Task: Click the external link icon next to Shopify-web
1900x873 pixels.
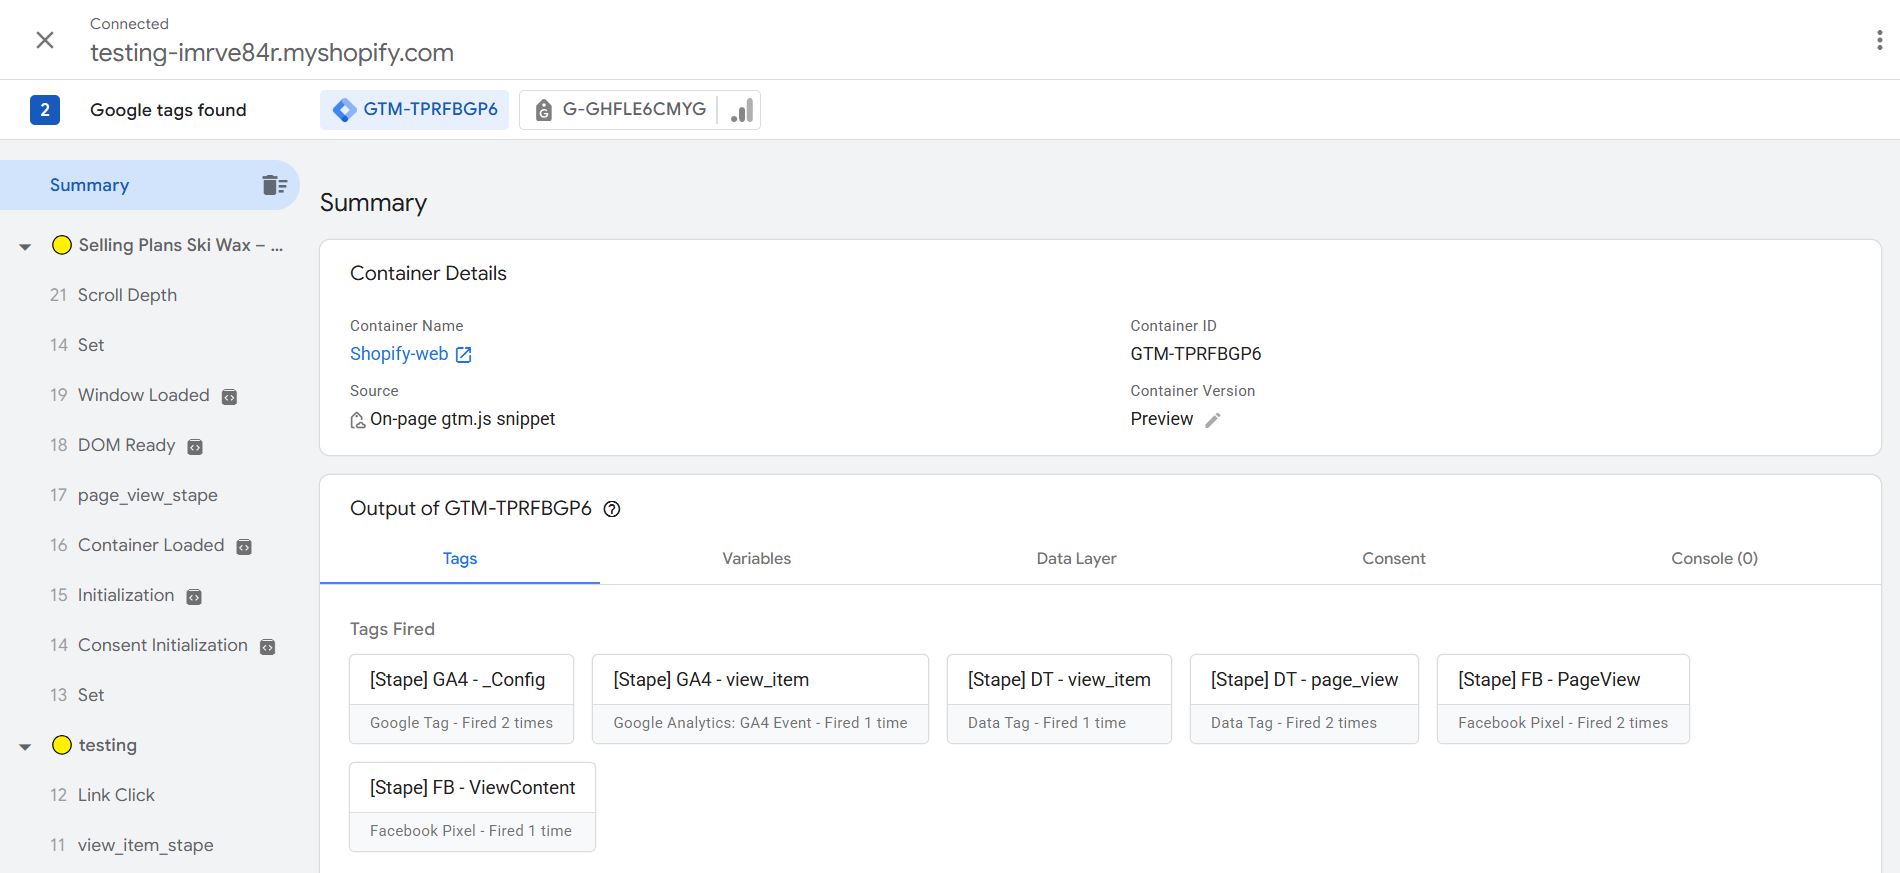Action: (x=463, y=355)
